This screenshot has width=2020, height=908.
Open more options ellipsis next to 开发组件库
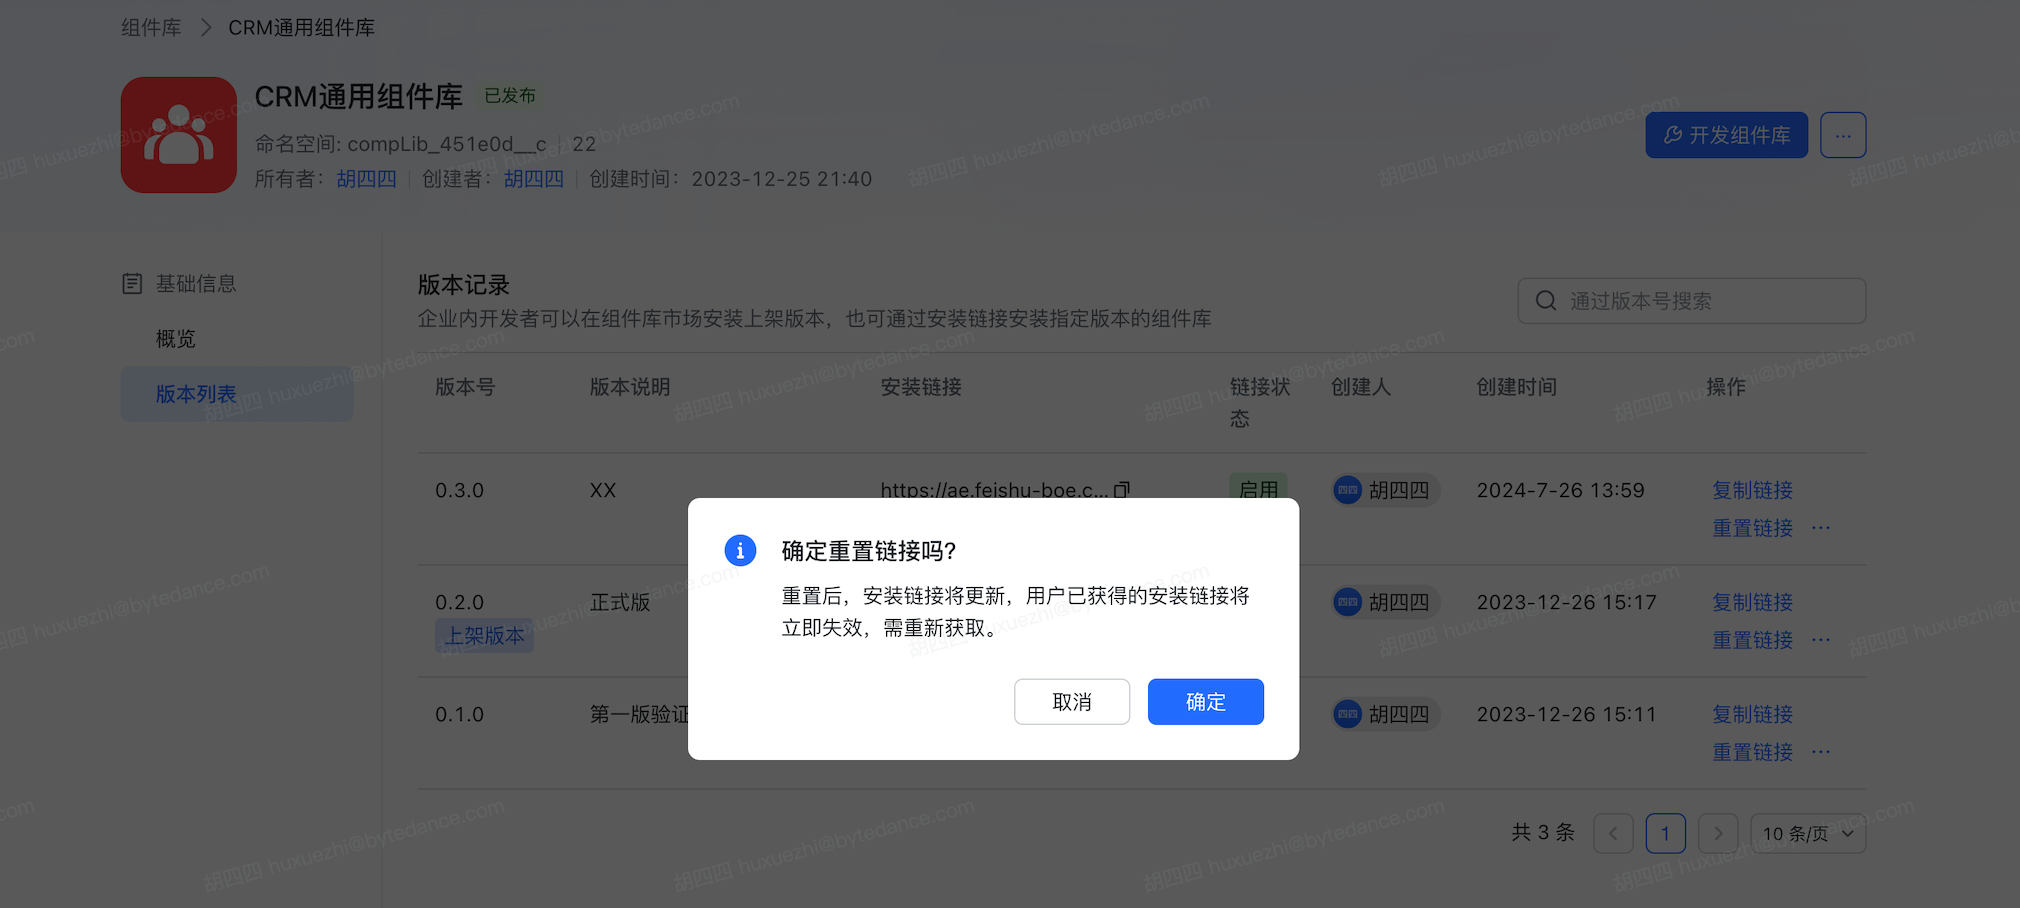click(x=1843, y=135)
